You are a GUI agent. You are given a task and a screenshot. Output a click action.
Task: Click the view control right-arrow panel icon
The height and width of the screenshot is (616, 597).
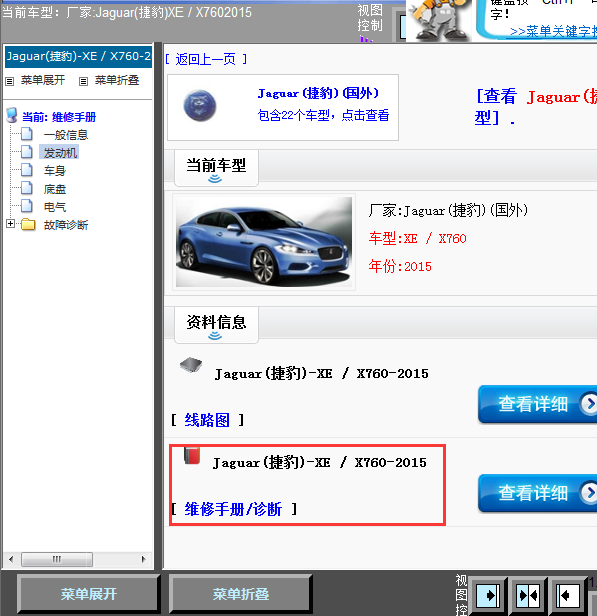coord(487,596)
